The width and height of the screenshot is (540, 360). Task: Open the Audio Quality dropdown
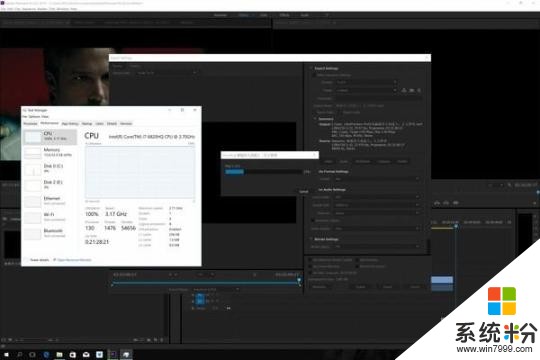tap(377, 228)
